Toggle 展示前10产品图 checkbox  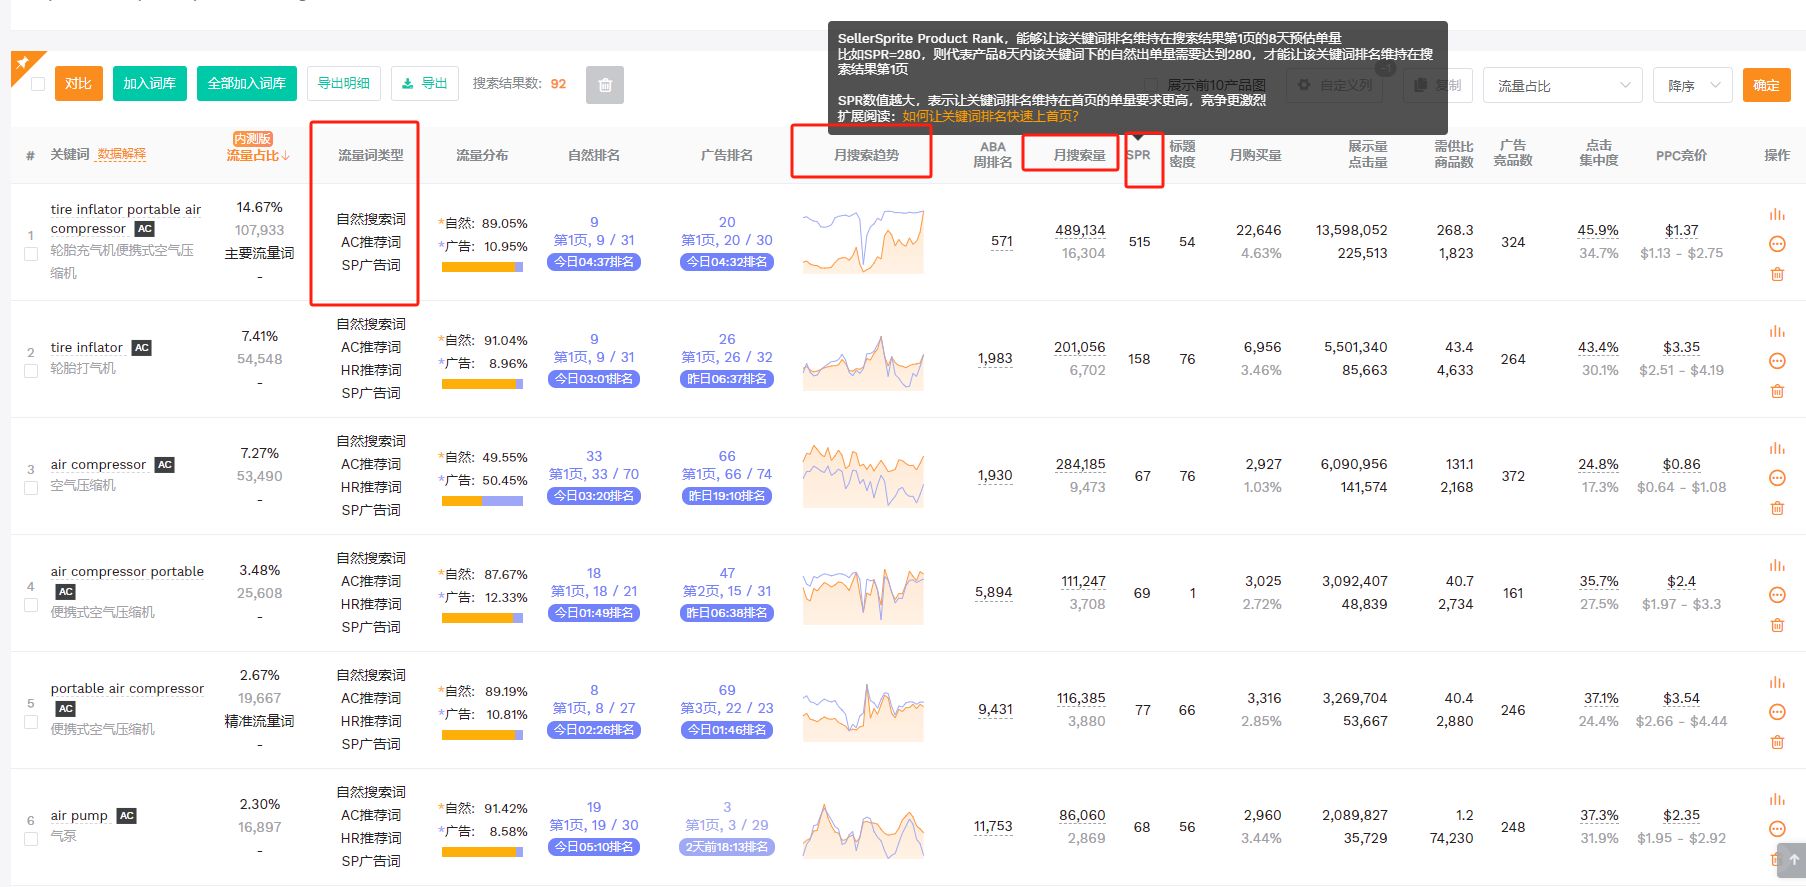coord(1151,85)
